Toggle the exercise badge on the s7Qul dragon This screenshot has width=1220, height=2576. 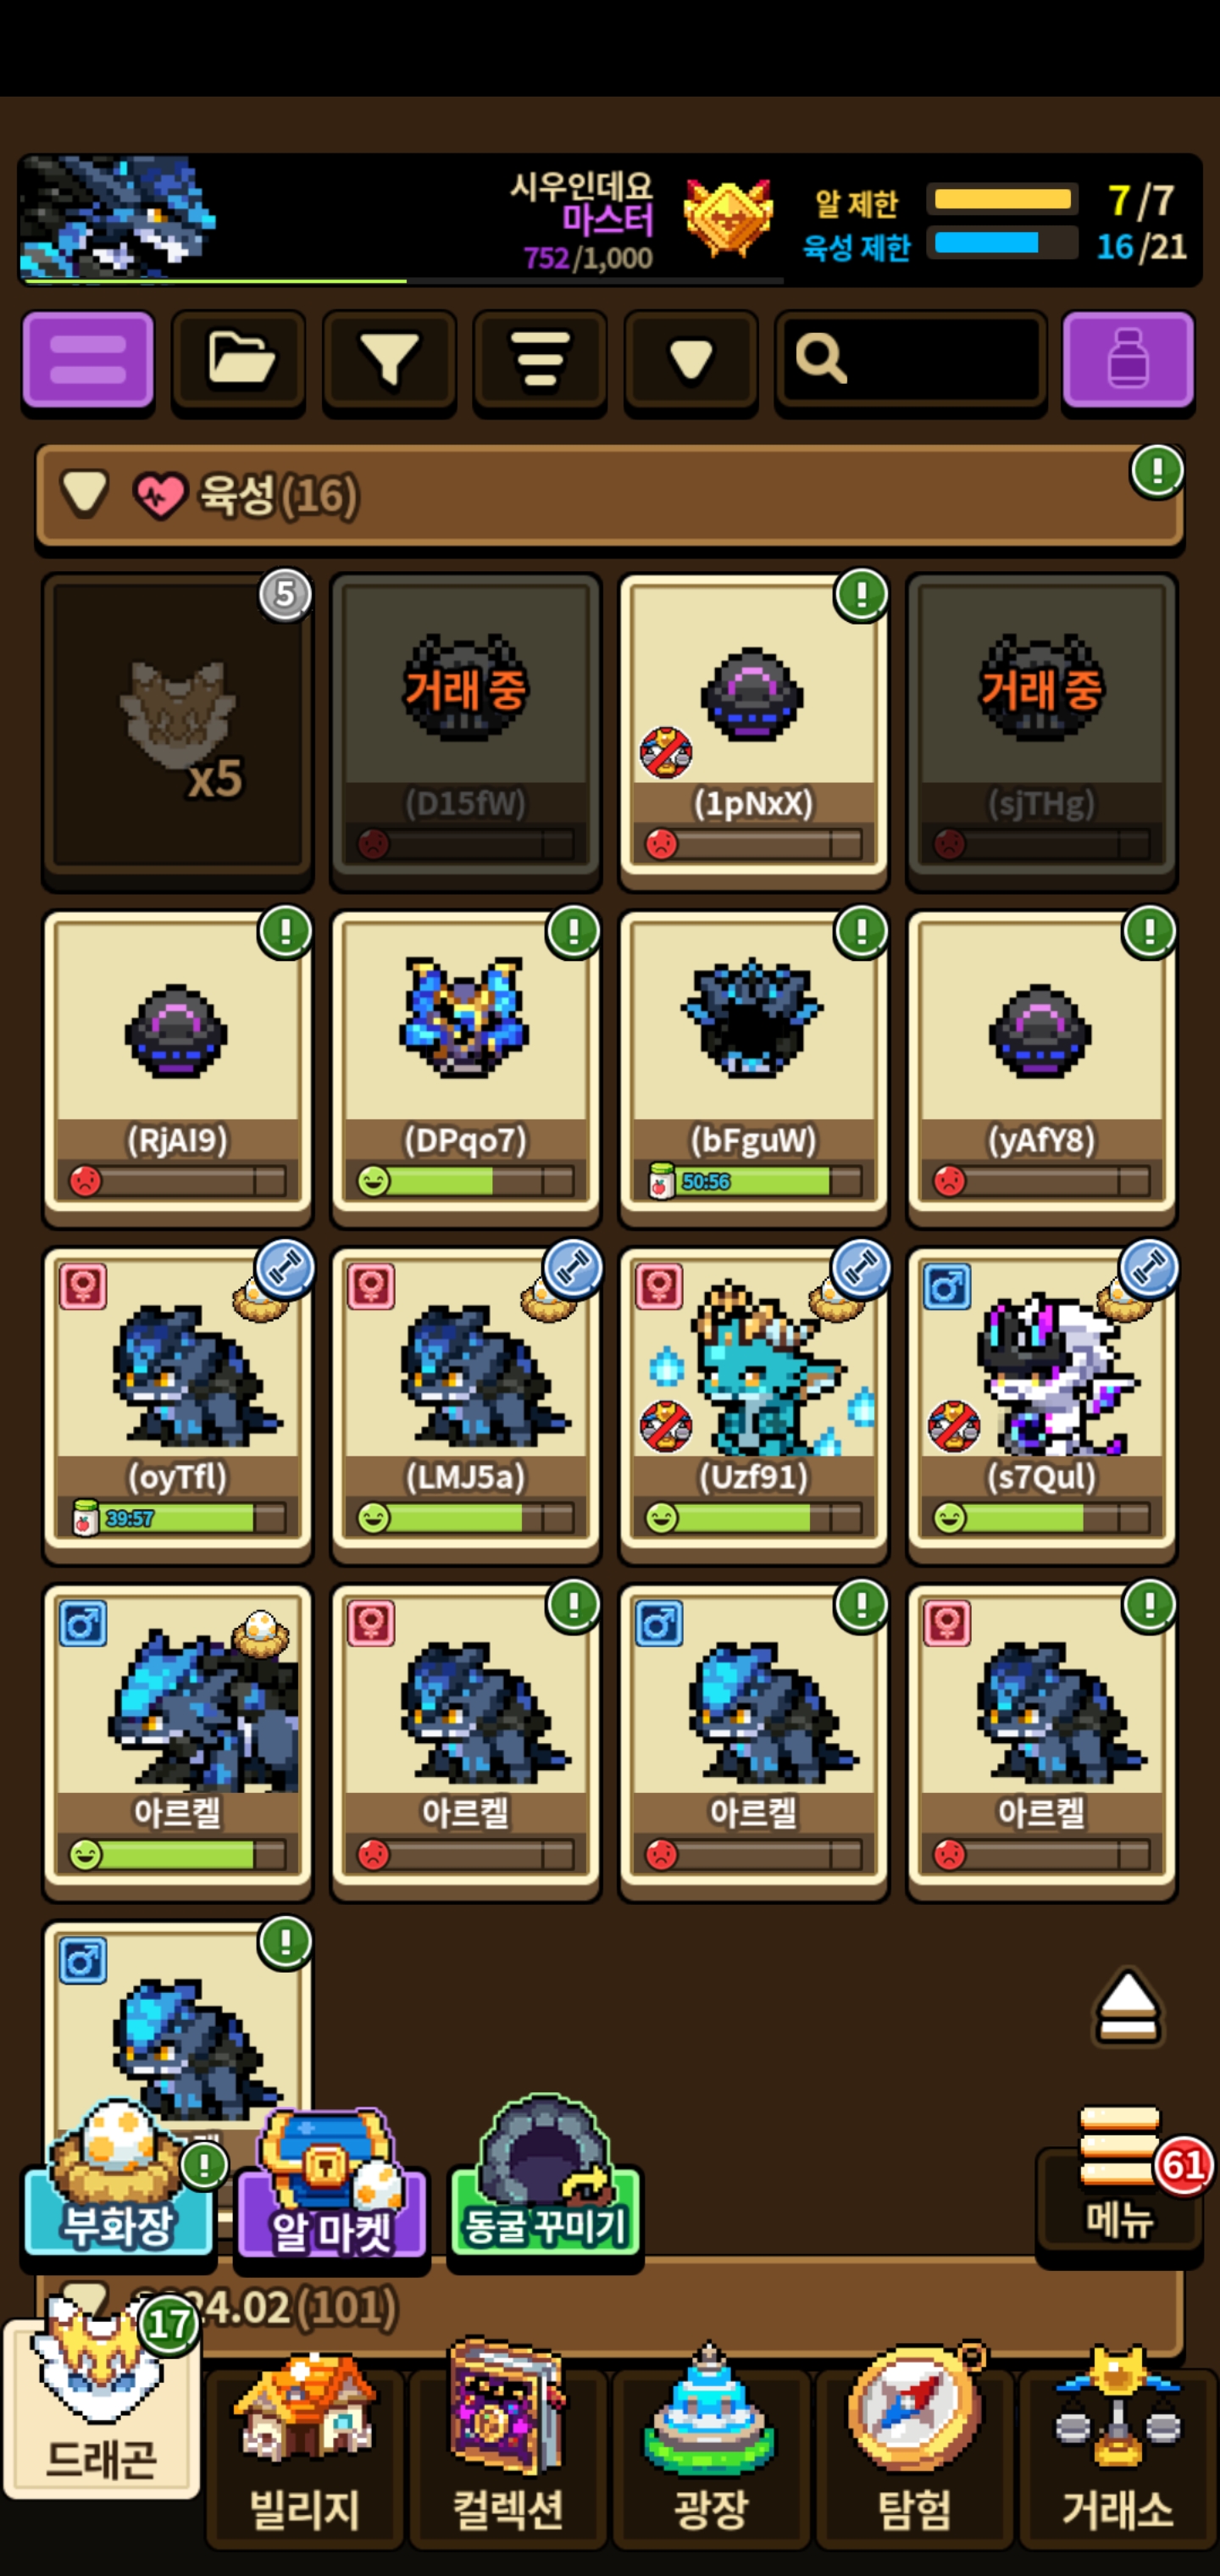click(1149, 1269)
